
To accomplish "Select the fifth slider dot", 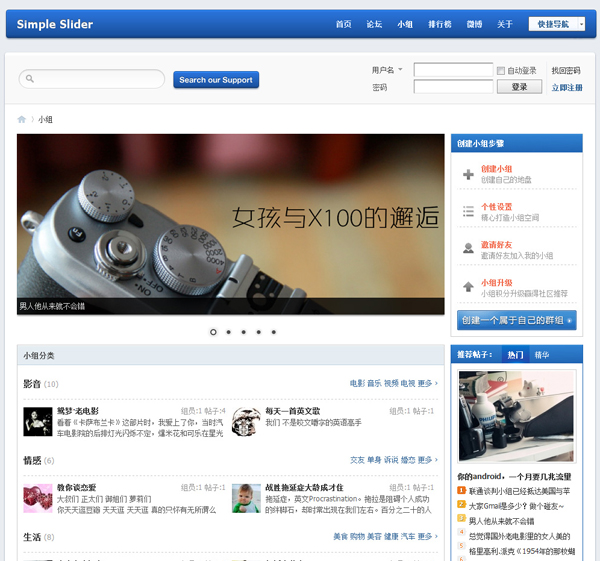I will point(274,332).
